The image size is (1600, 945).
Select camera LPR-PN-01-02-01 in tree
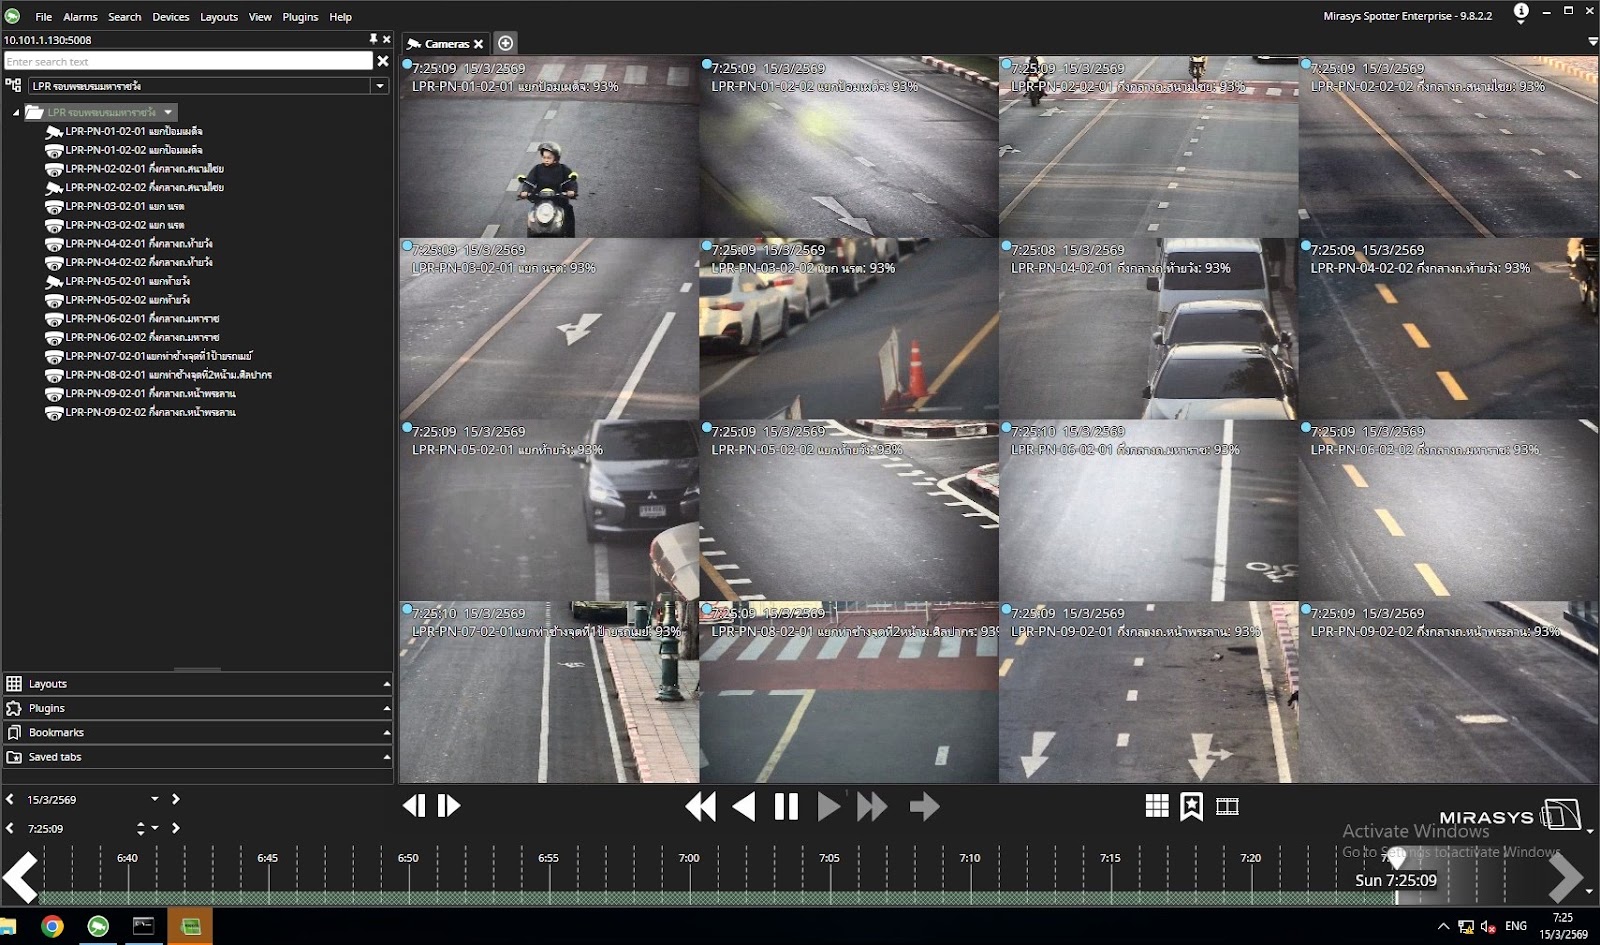[x=133, y=131]
